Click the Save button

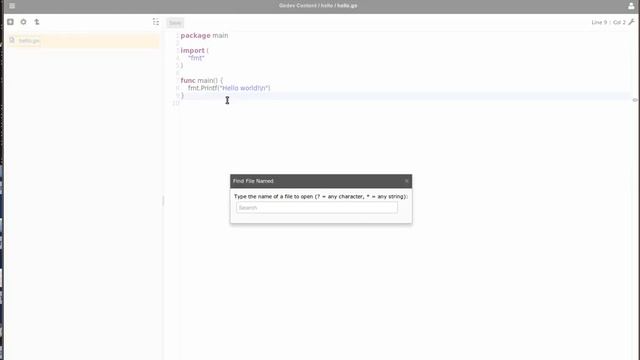tap(175, 23)
